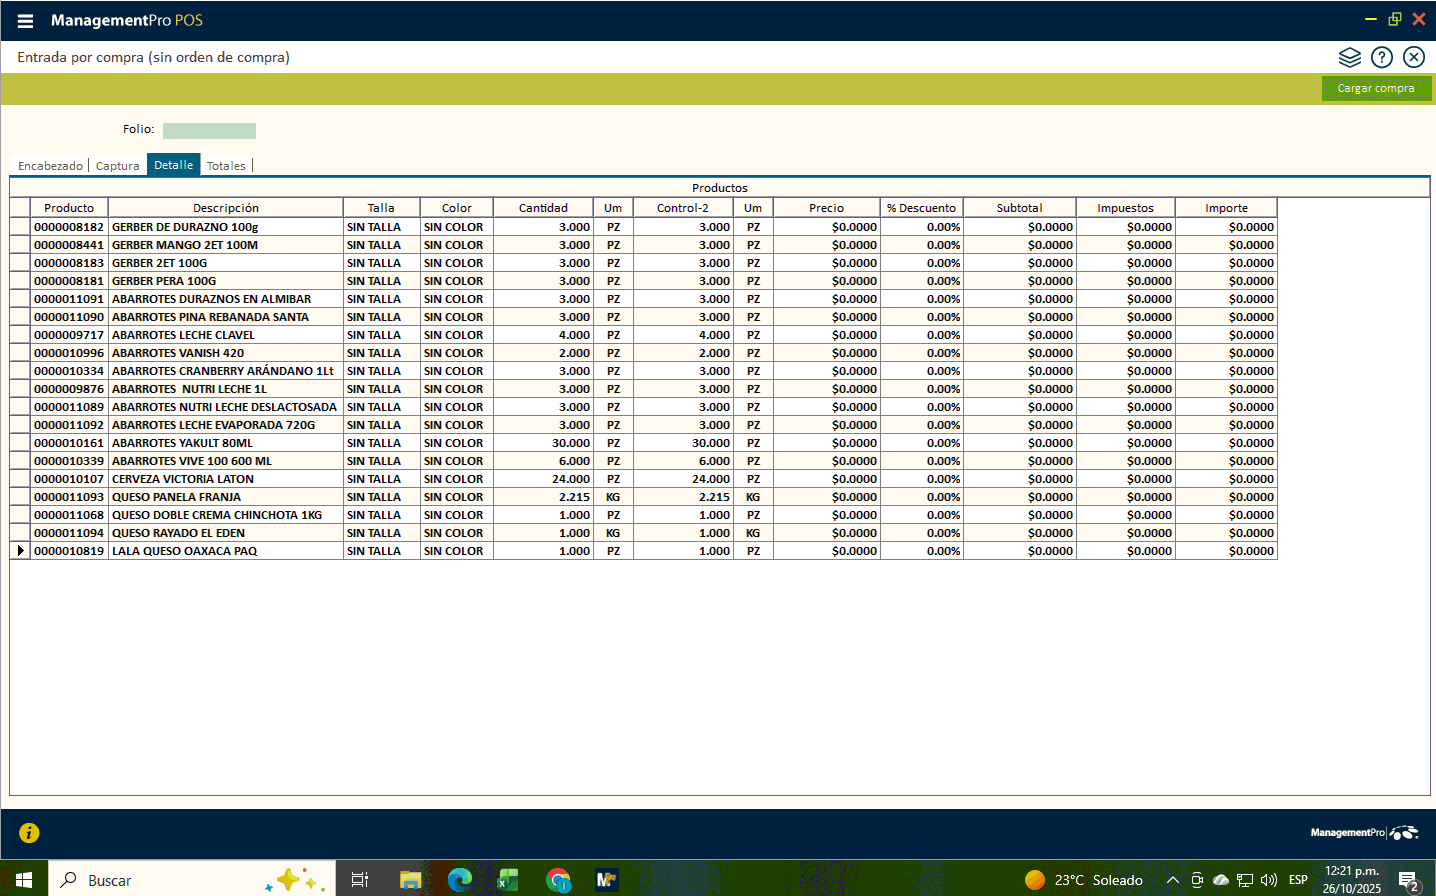Click the Descripción column header
Viewport: 1436px width, 896px height.
tap(225, 208)
